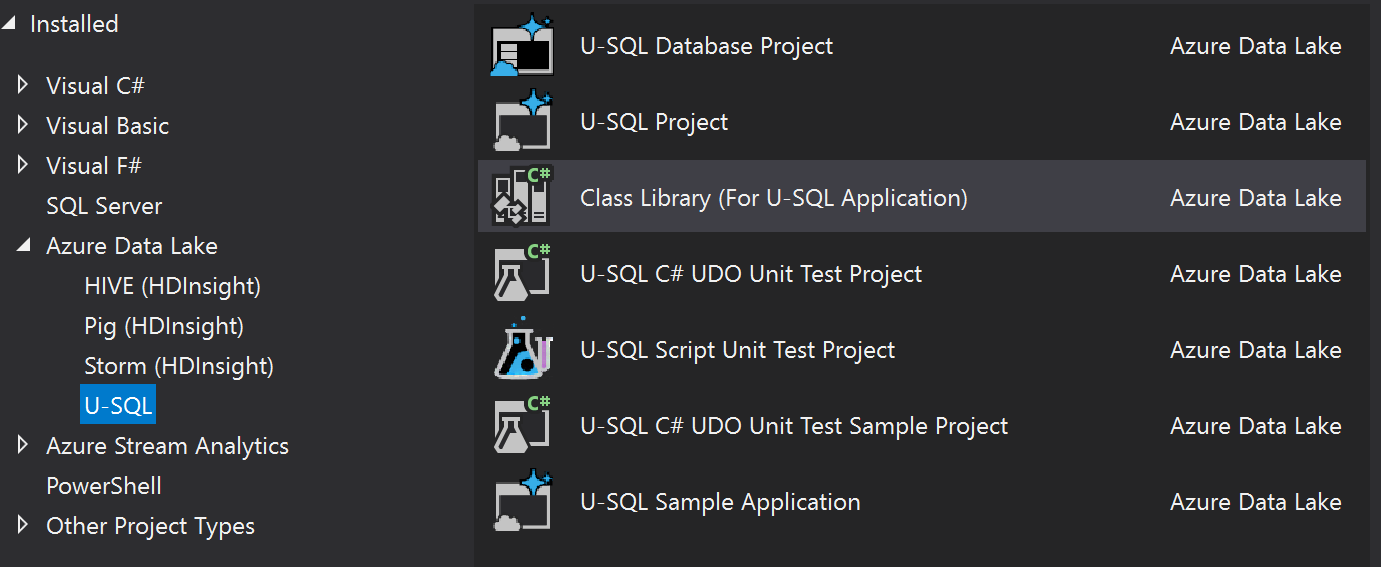Click the U-SQL C# UDO Unit Test Project icon

pos(523,274)
